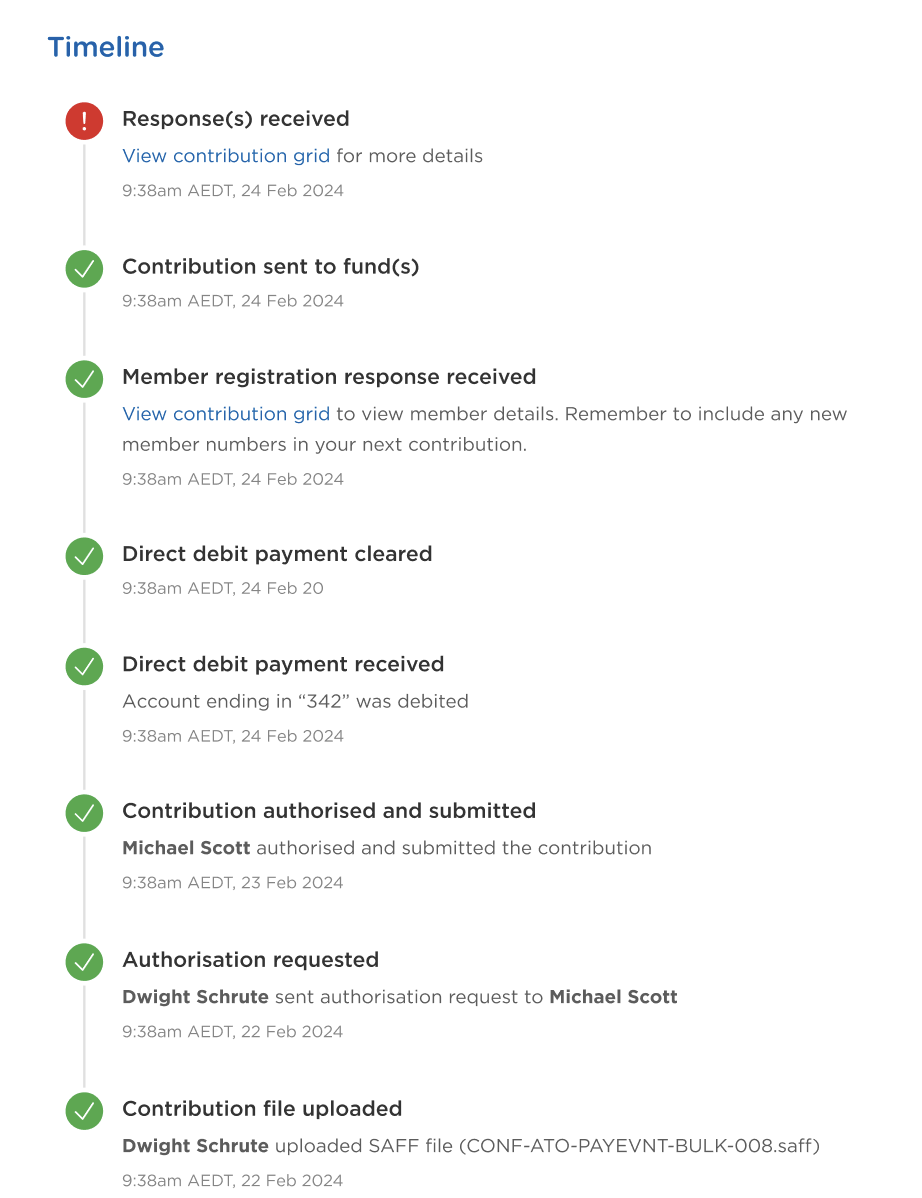Click green check icon beside Authorisation requested
Screen dimensions: 922x1198
pyautogui.click(x=84, y=962)
